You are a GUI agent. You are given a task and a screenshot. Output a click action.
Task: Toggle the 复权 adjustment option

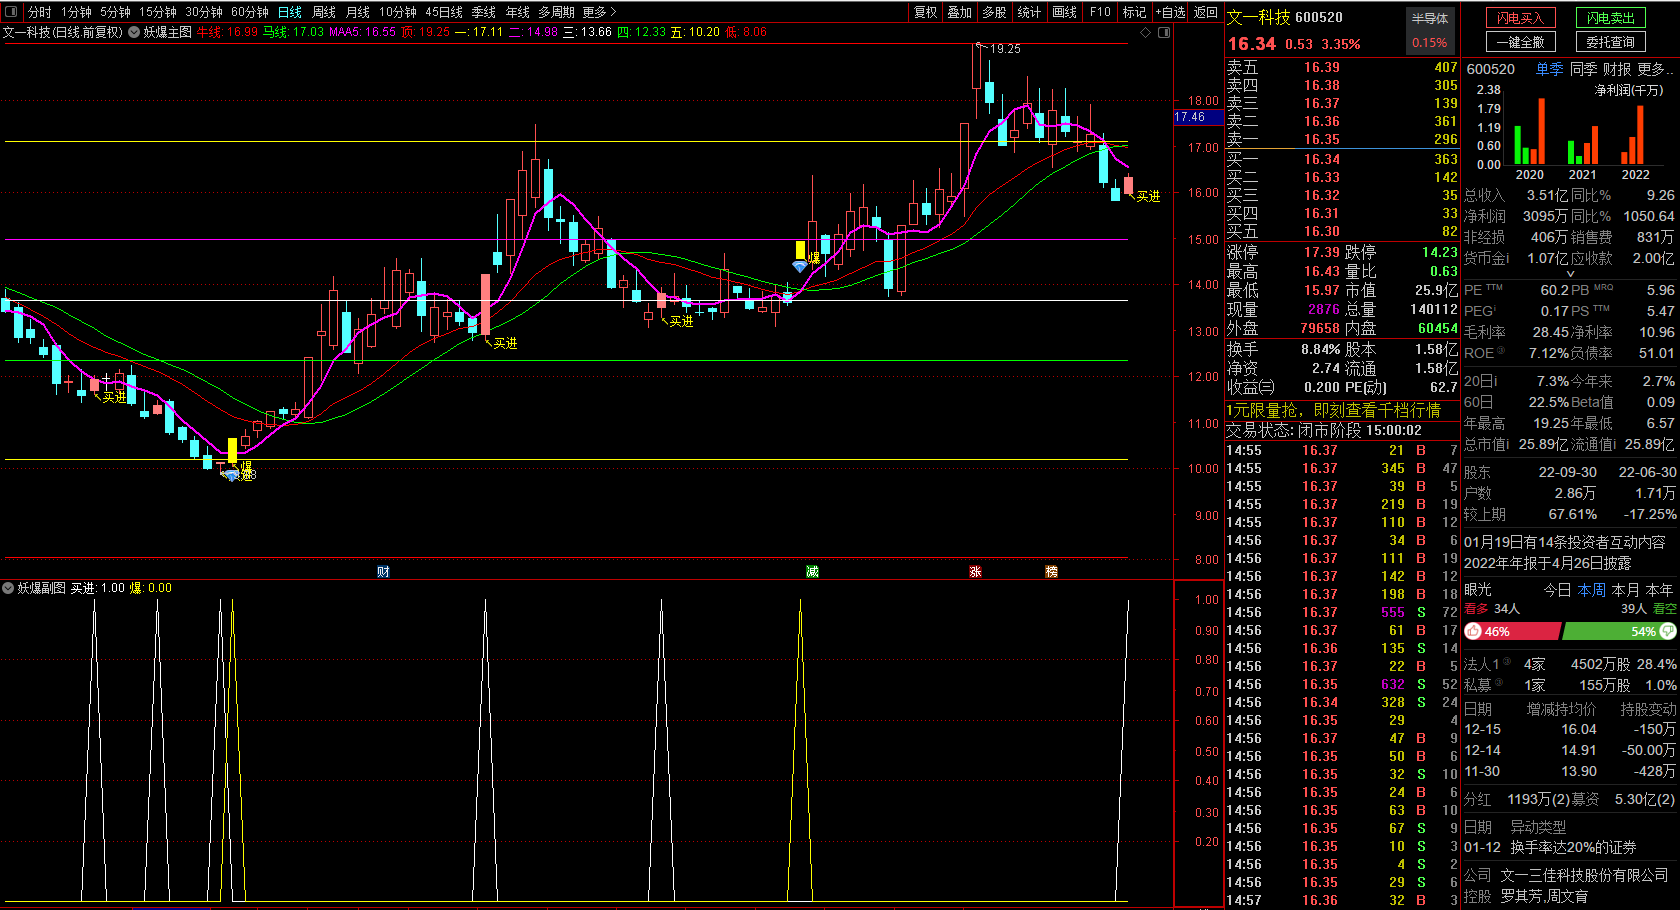tap(926, 12)
